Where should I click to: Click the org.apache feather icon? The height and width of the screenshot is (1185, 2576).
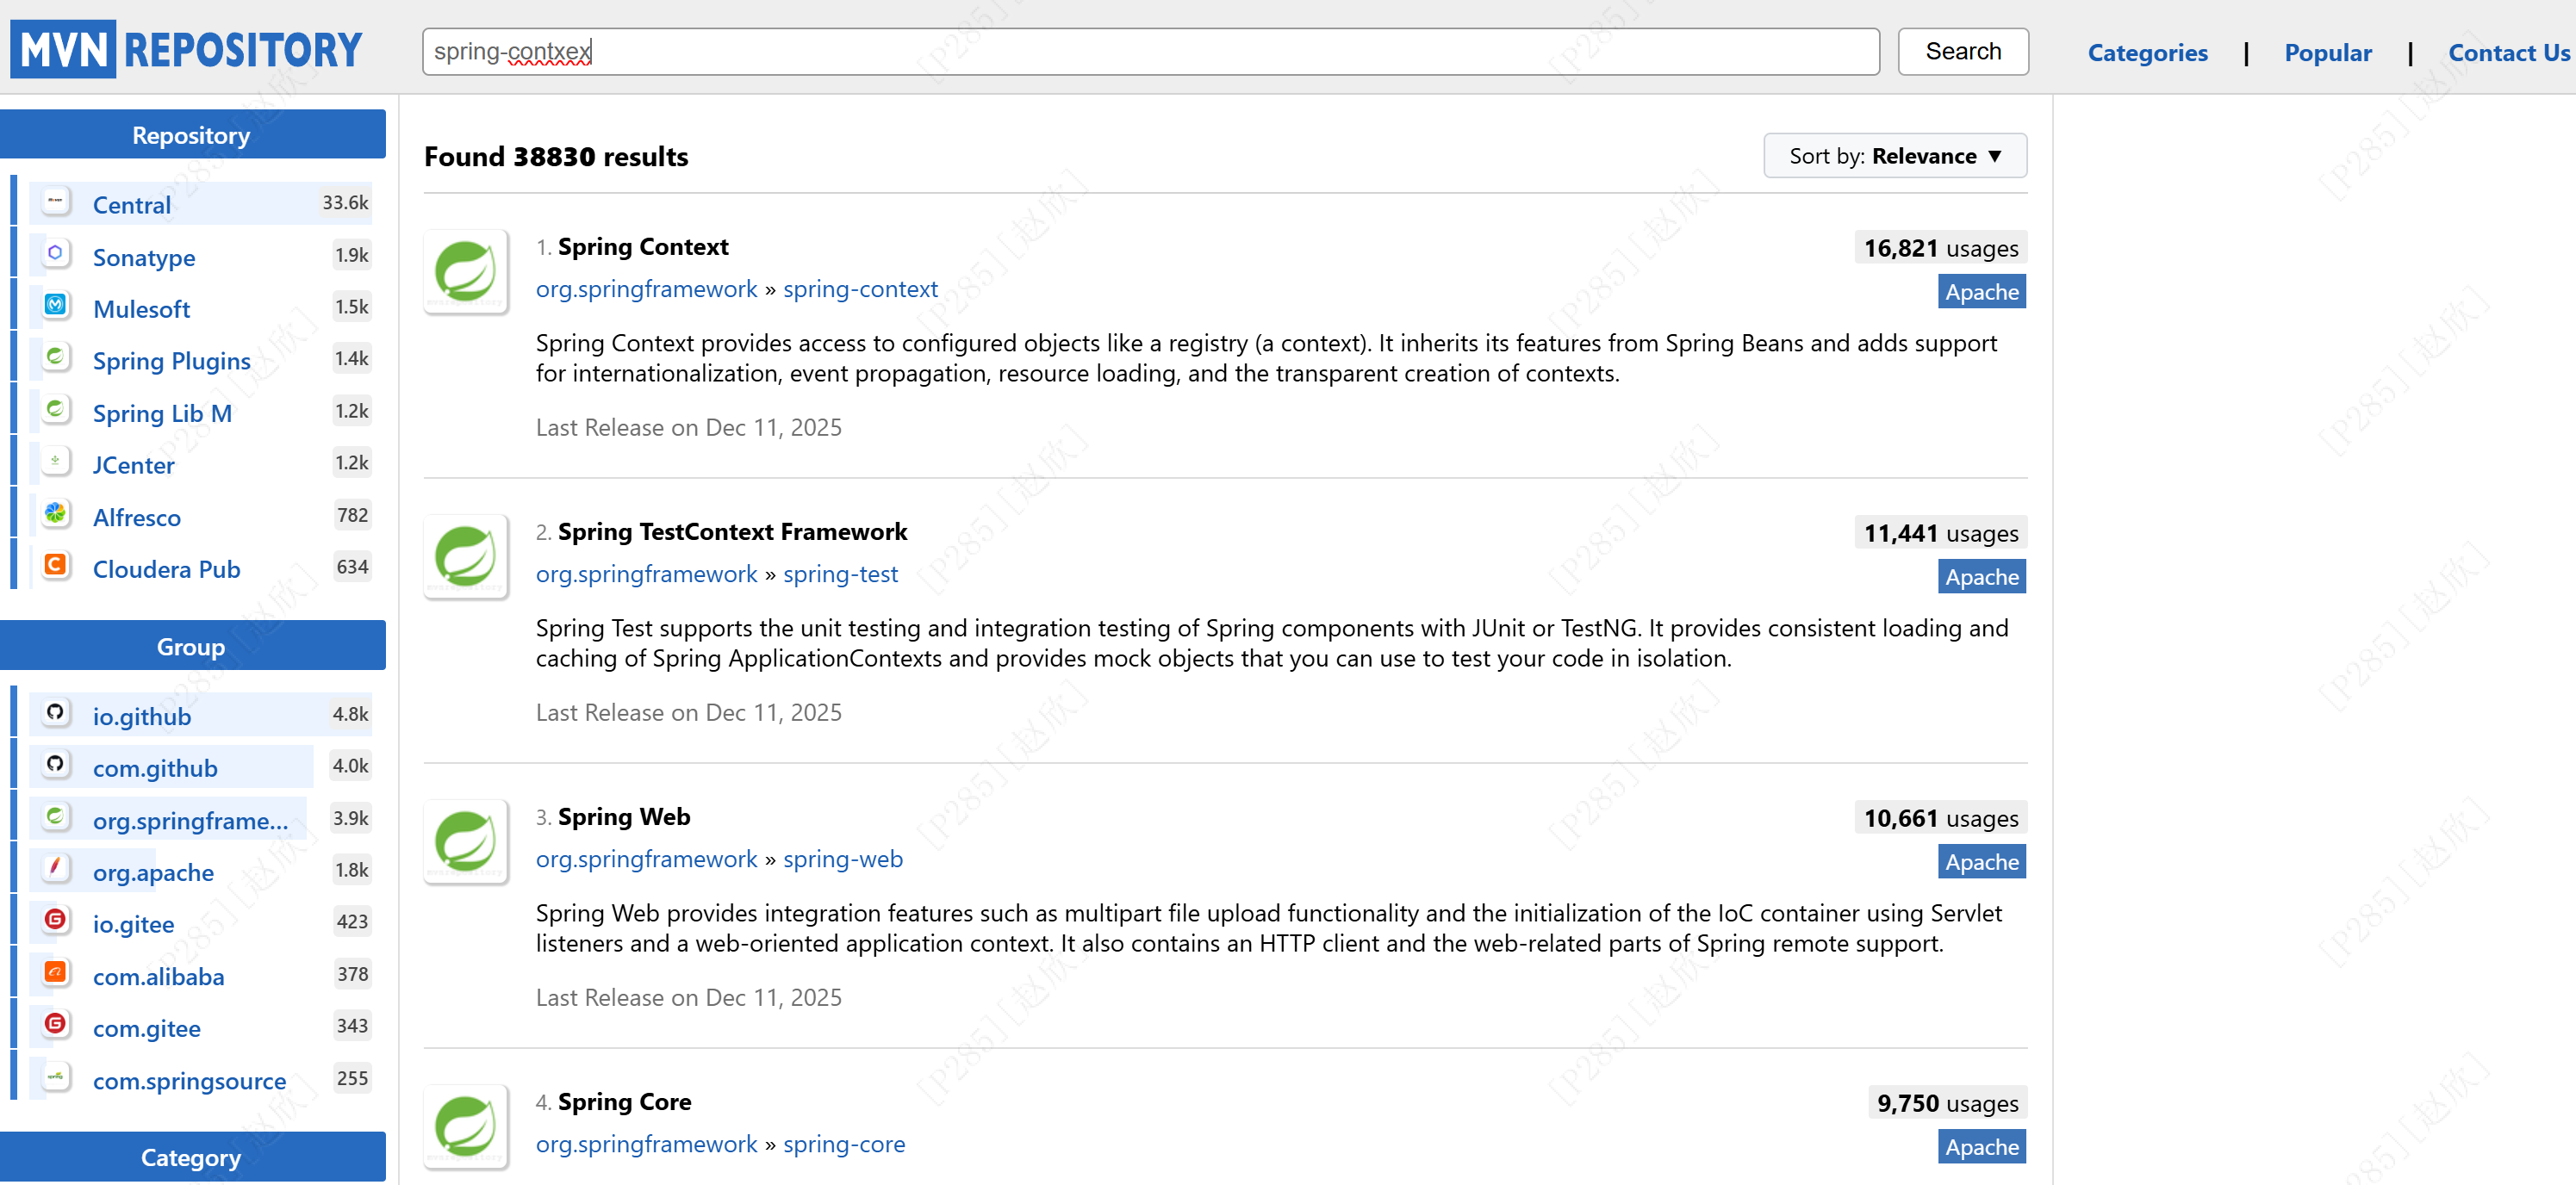coord(56,868)
